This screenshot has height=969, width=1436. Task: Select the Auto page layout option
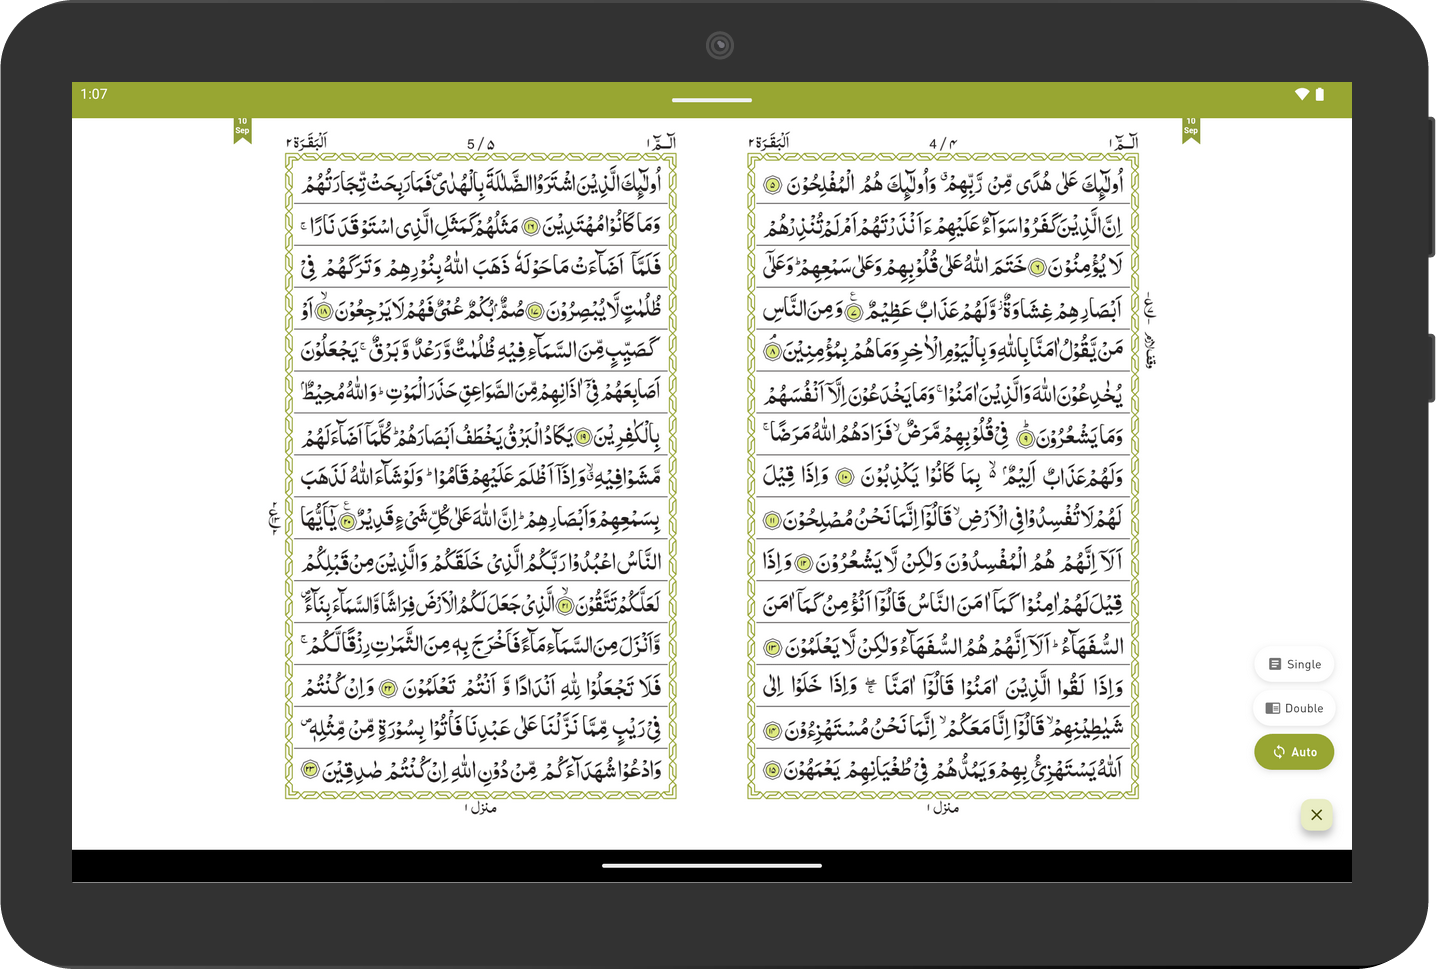click(x=1294, y=752)
